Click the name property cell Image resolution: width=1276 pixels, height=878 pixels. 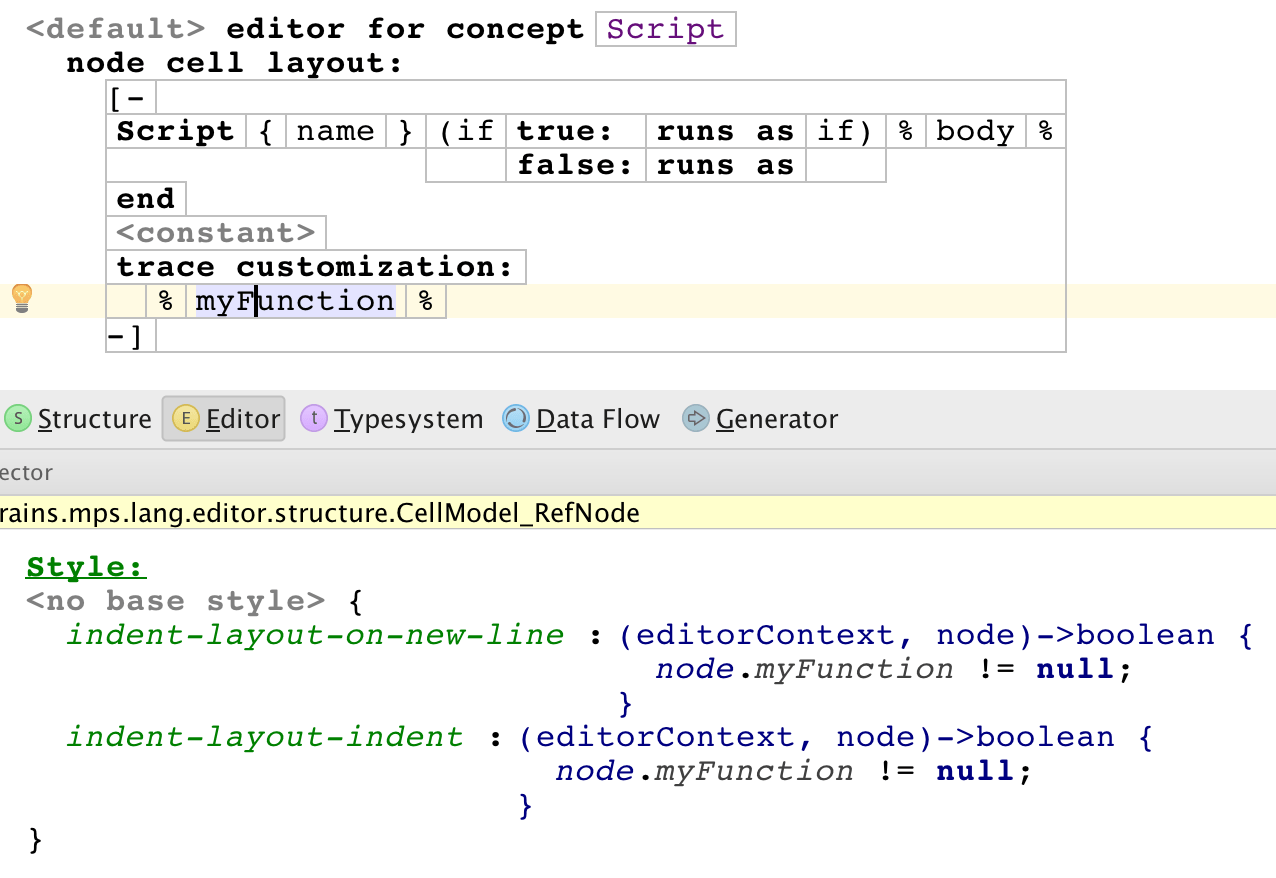335,131
